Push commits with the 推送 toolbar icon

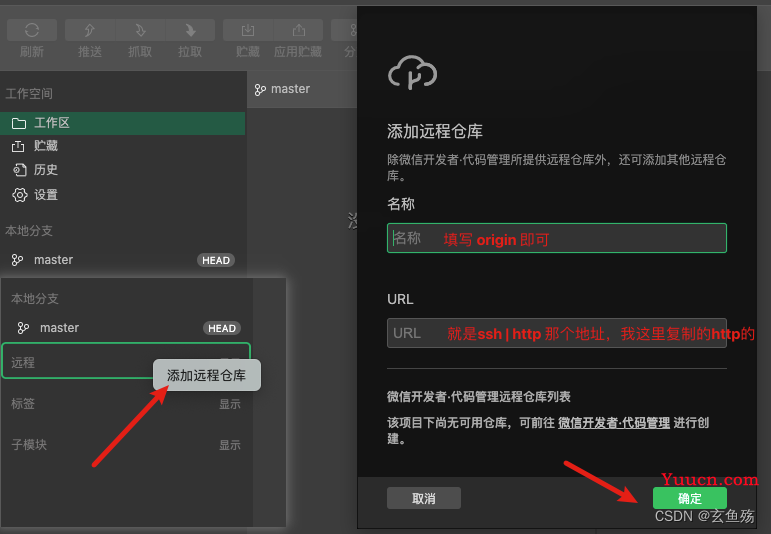90,30
